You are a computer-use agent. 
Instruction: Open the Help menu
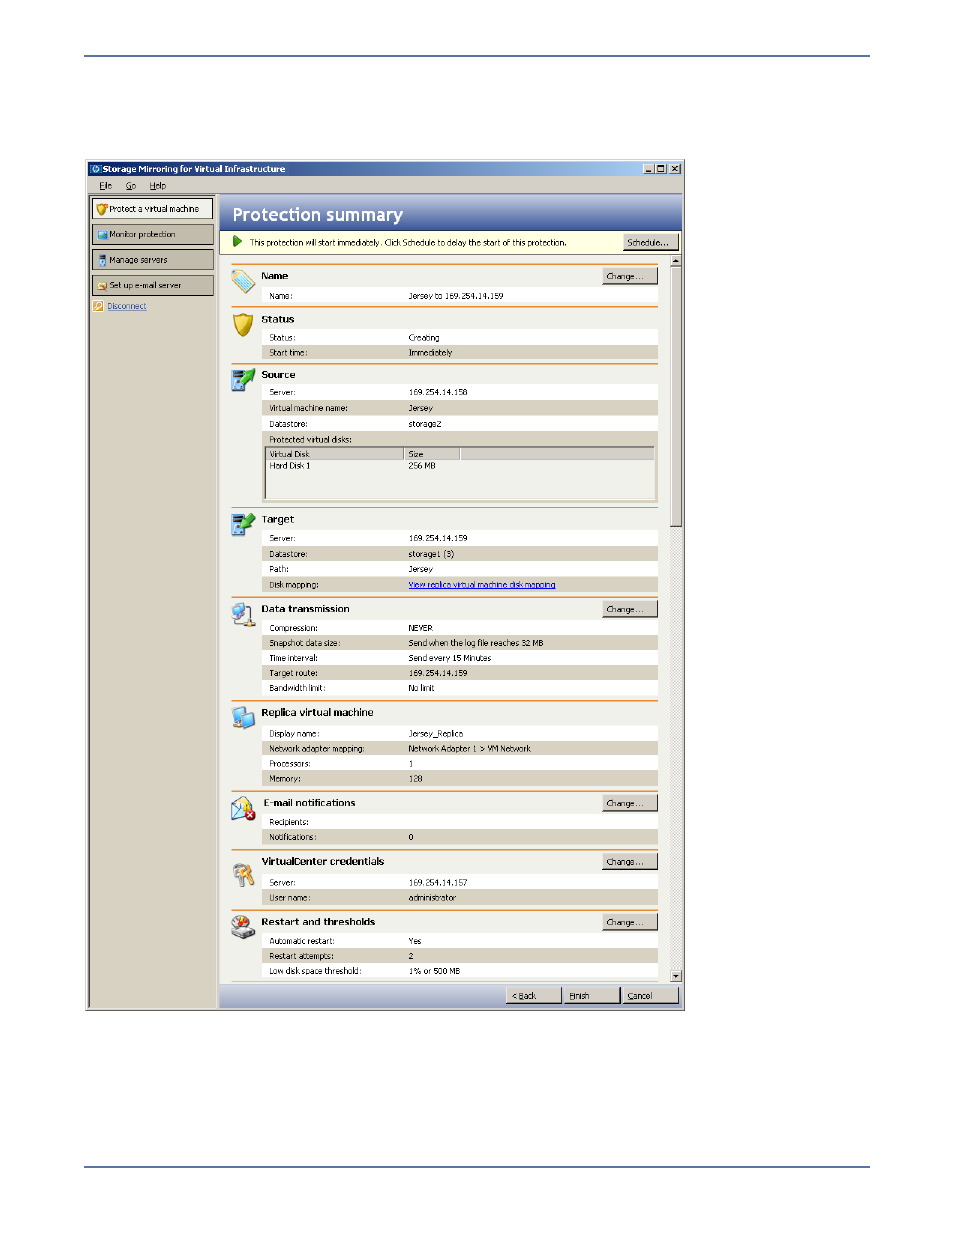click(158, 186)
